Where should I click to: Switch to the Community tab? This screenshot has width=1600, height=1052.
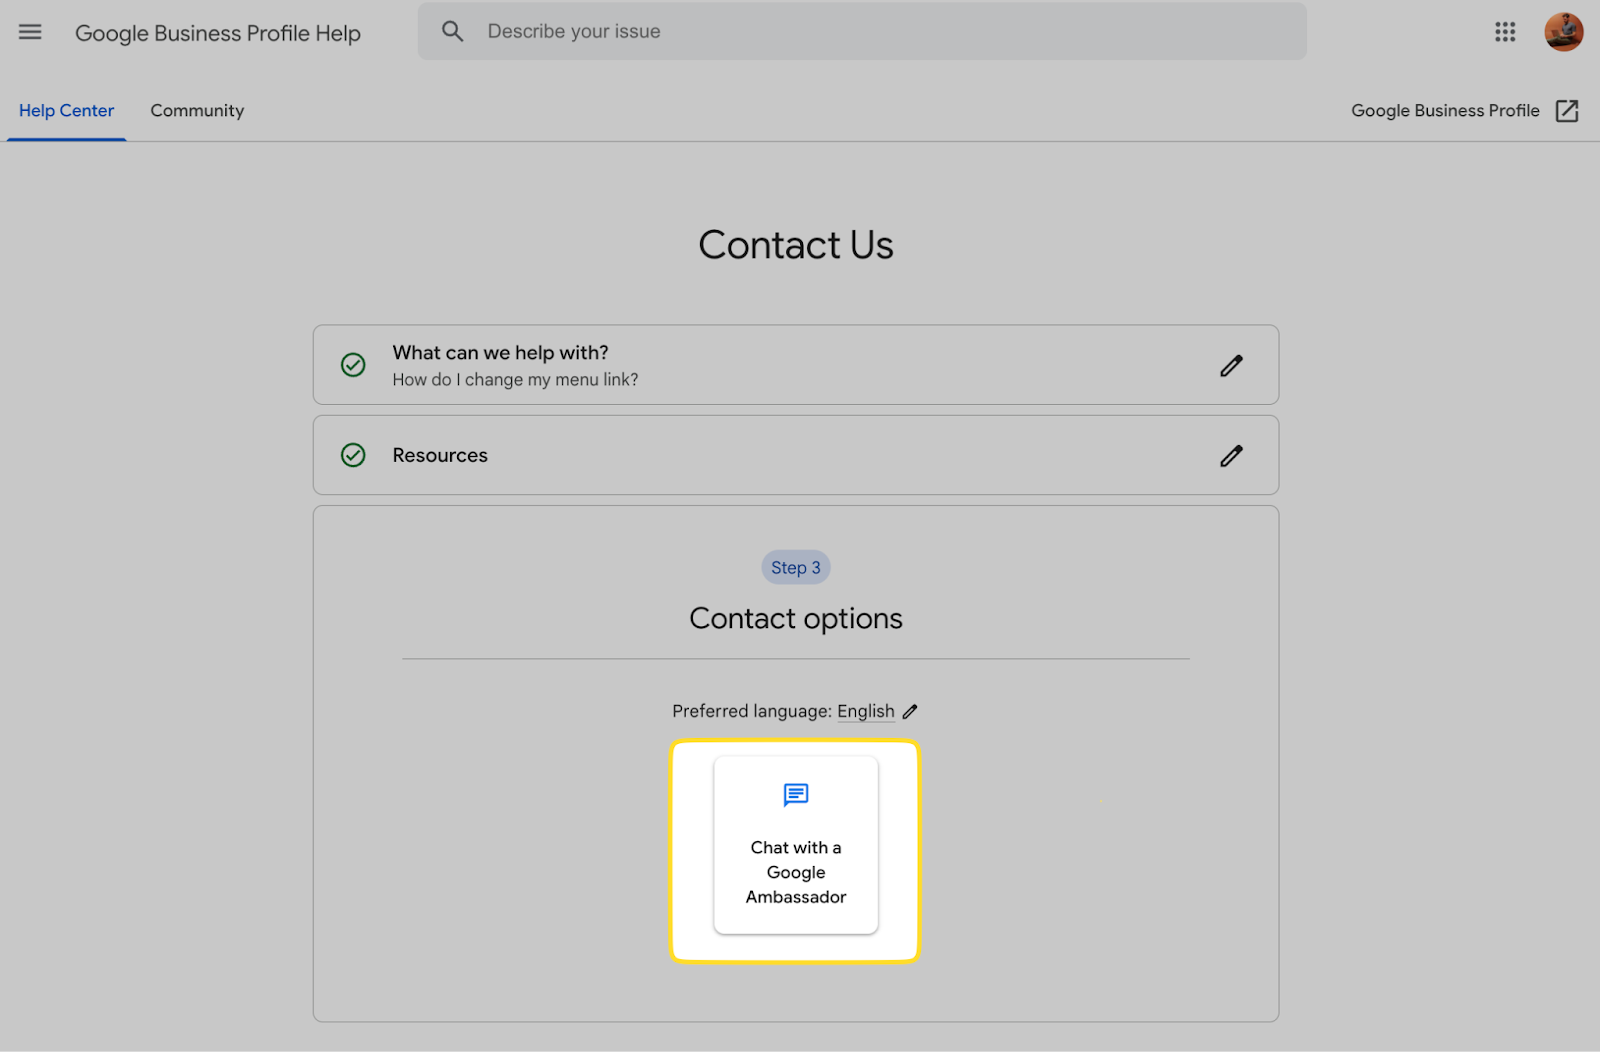(197, 111)
